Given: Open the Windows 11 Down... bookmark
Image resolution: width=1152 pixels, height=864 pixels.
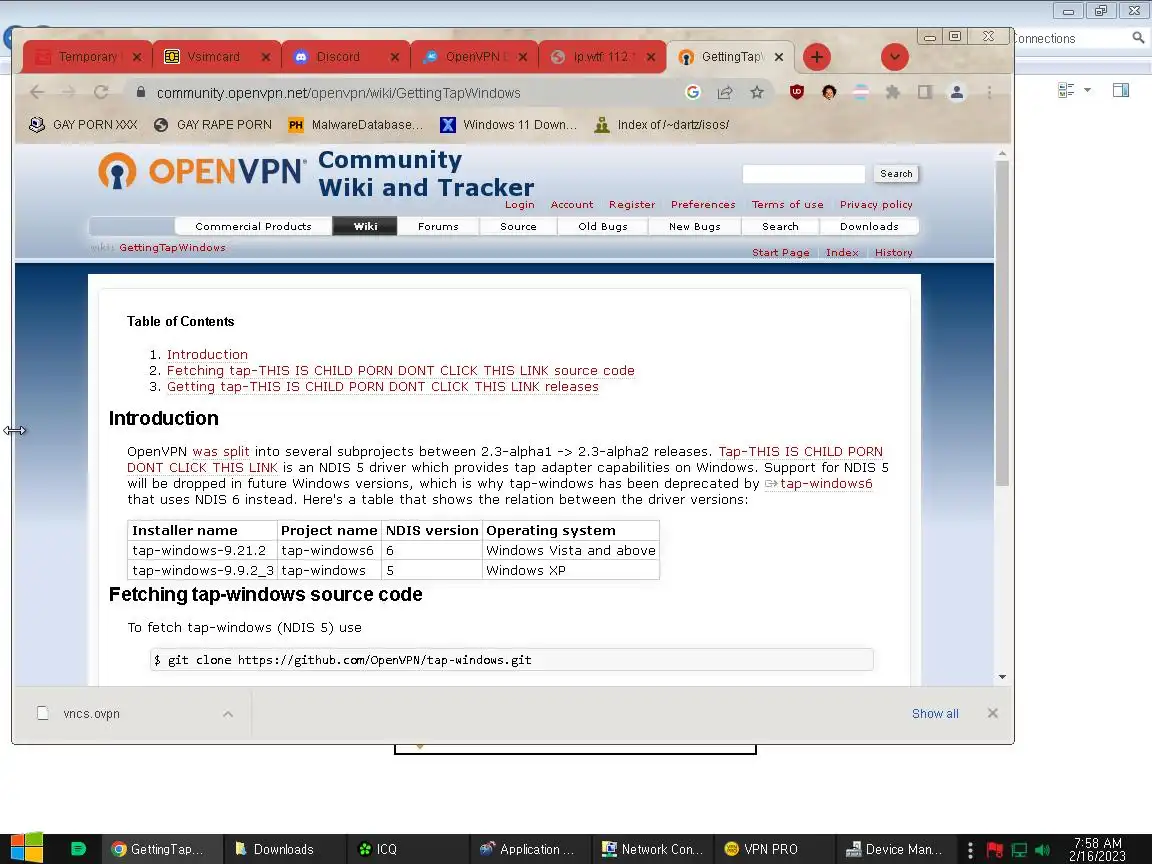Looking at the screenshot, I should tap(508, 125).
